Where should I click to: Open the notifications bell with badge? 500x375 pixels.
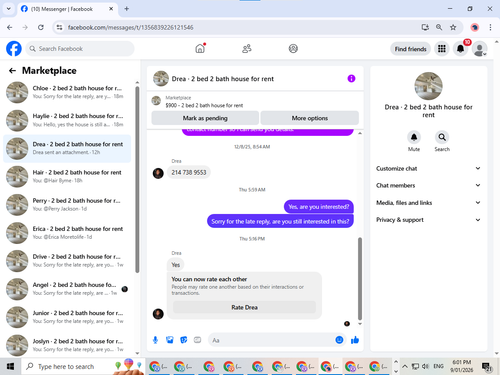[461, 49]
